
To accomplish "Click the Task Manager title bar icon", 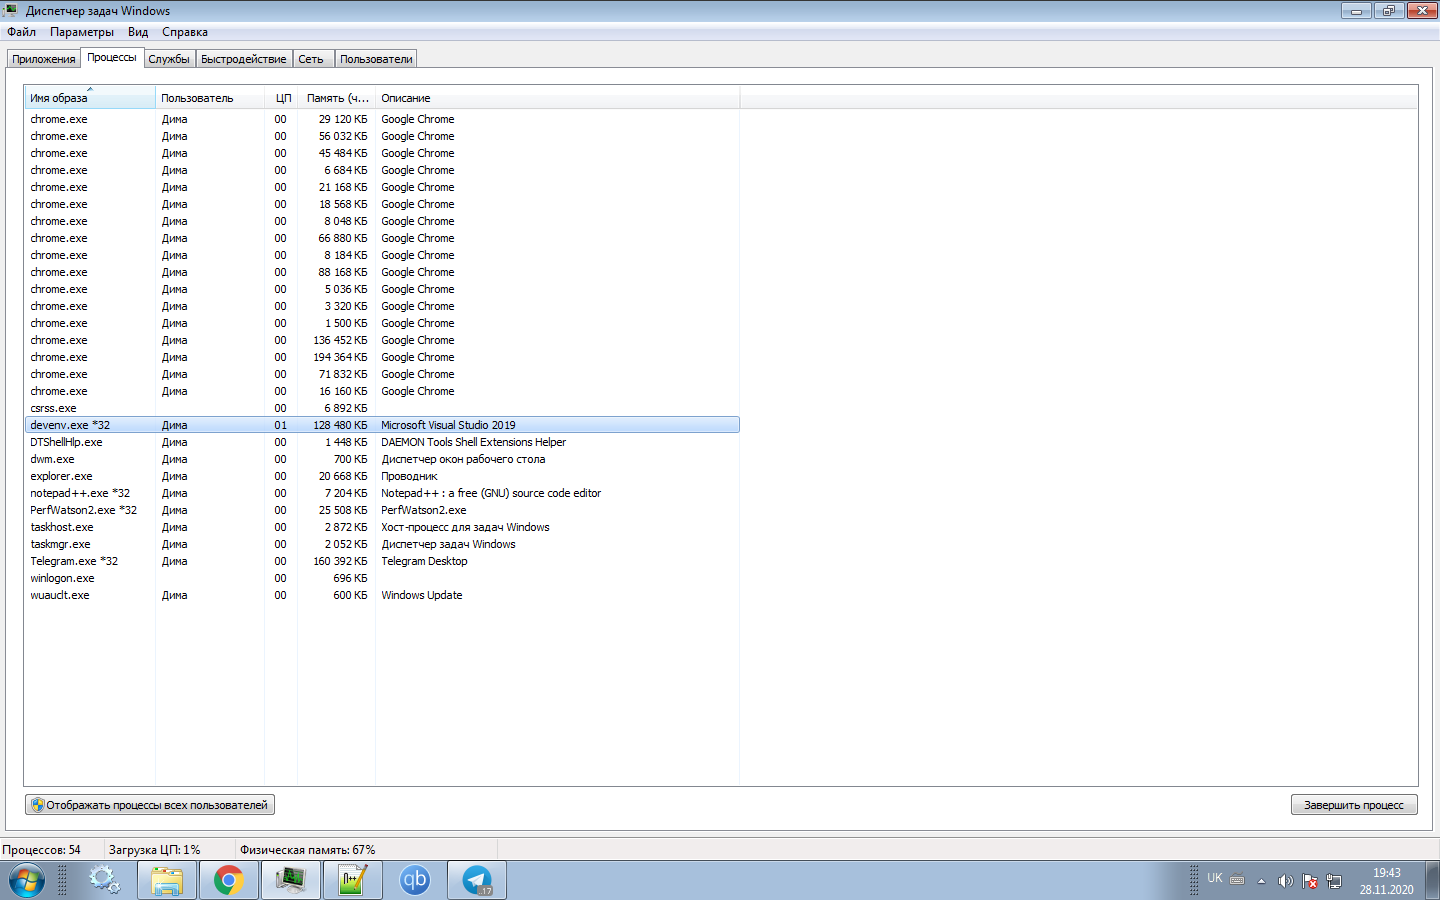I will tap(10, 10).
